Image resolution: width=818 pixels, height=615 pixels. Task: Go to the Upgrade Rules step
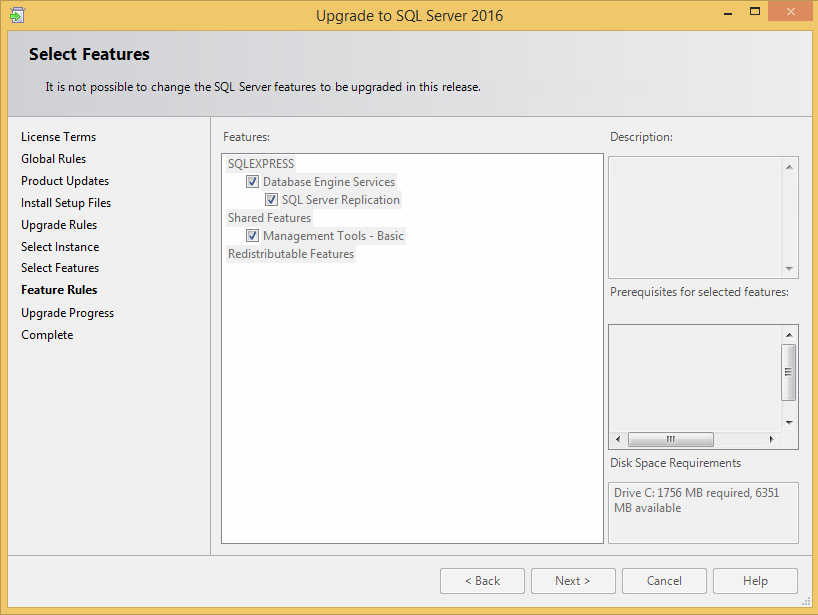(59, 225)
